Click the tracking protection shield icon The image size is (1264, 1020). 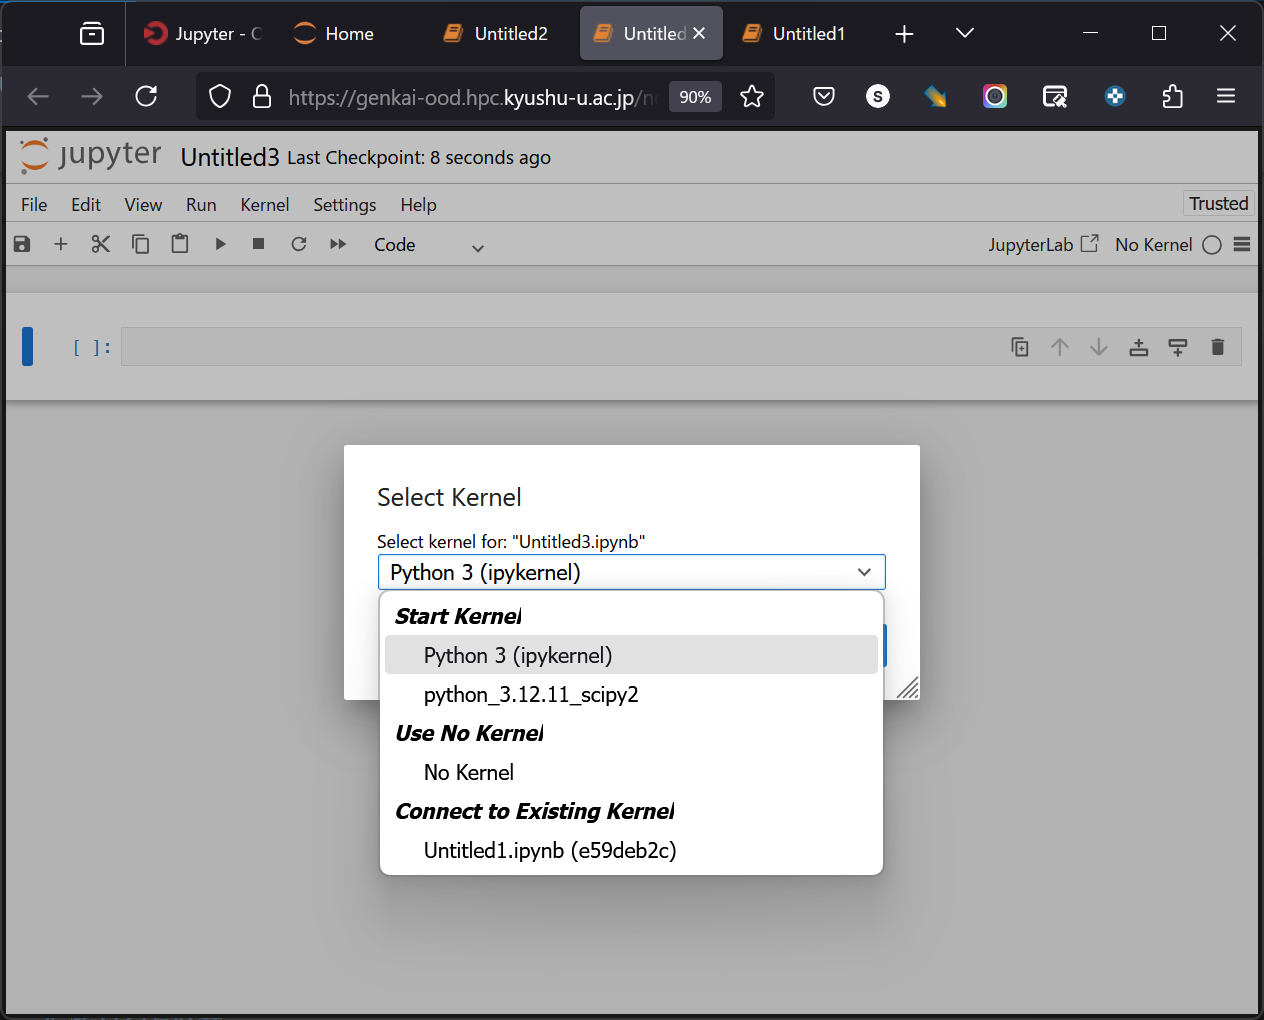coord(220,96)
